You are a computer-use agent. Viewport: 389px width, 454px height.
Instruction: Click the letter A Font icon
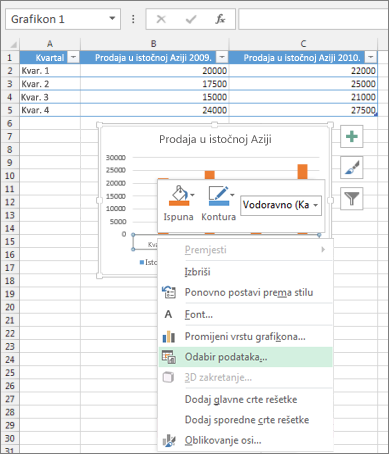coord(168,314)
